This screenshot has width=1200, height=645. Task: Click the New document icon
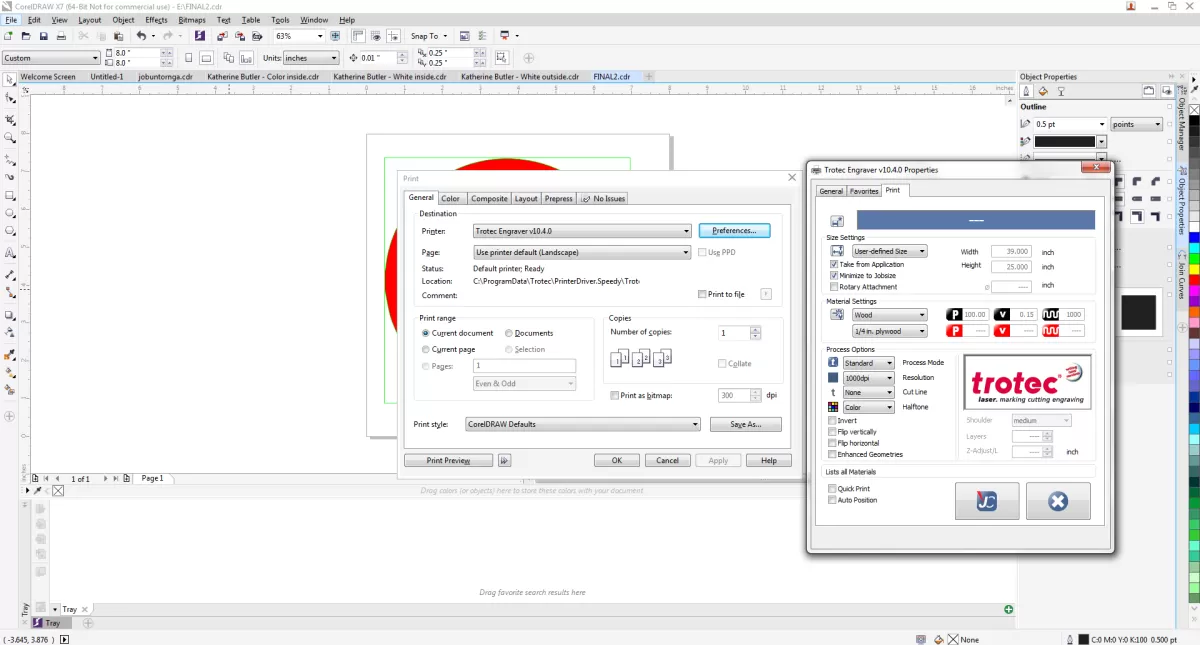point(8,36)
